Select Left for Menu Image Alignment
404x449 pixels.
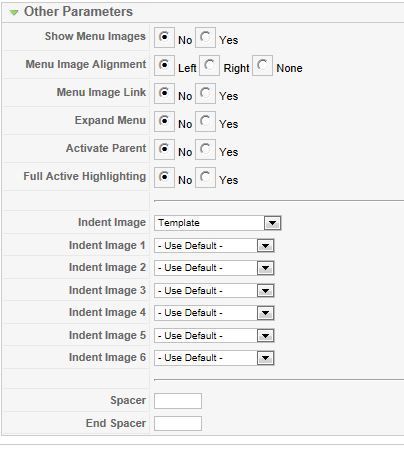(x=164, y=65)
